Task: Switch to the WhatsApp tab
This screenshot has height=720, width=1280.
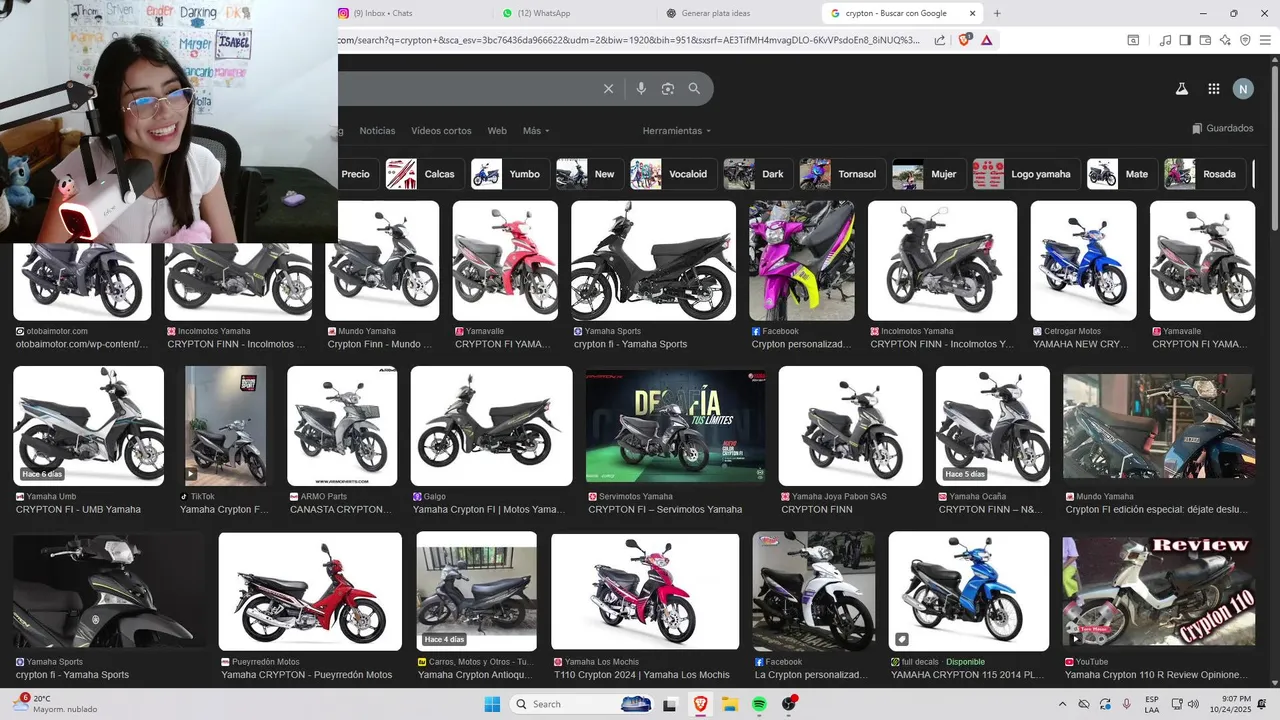Action: [573, 13]
